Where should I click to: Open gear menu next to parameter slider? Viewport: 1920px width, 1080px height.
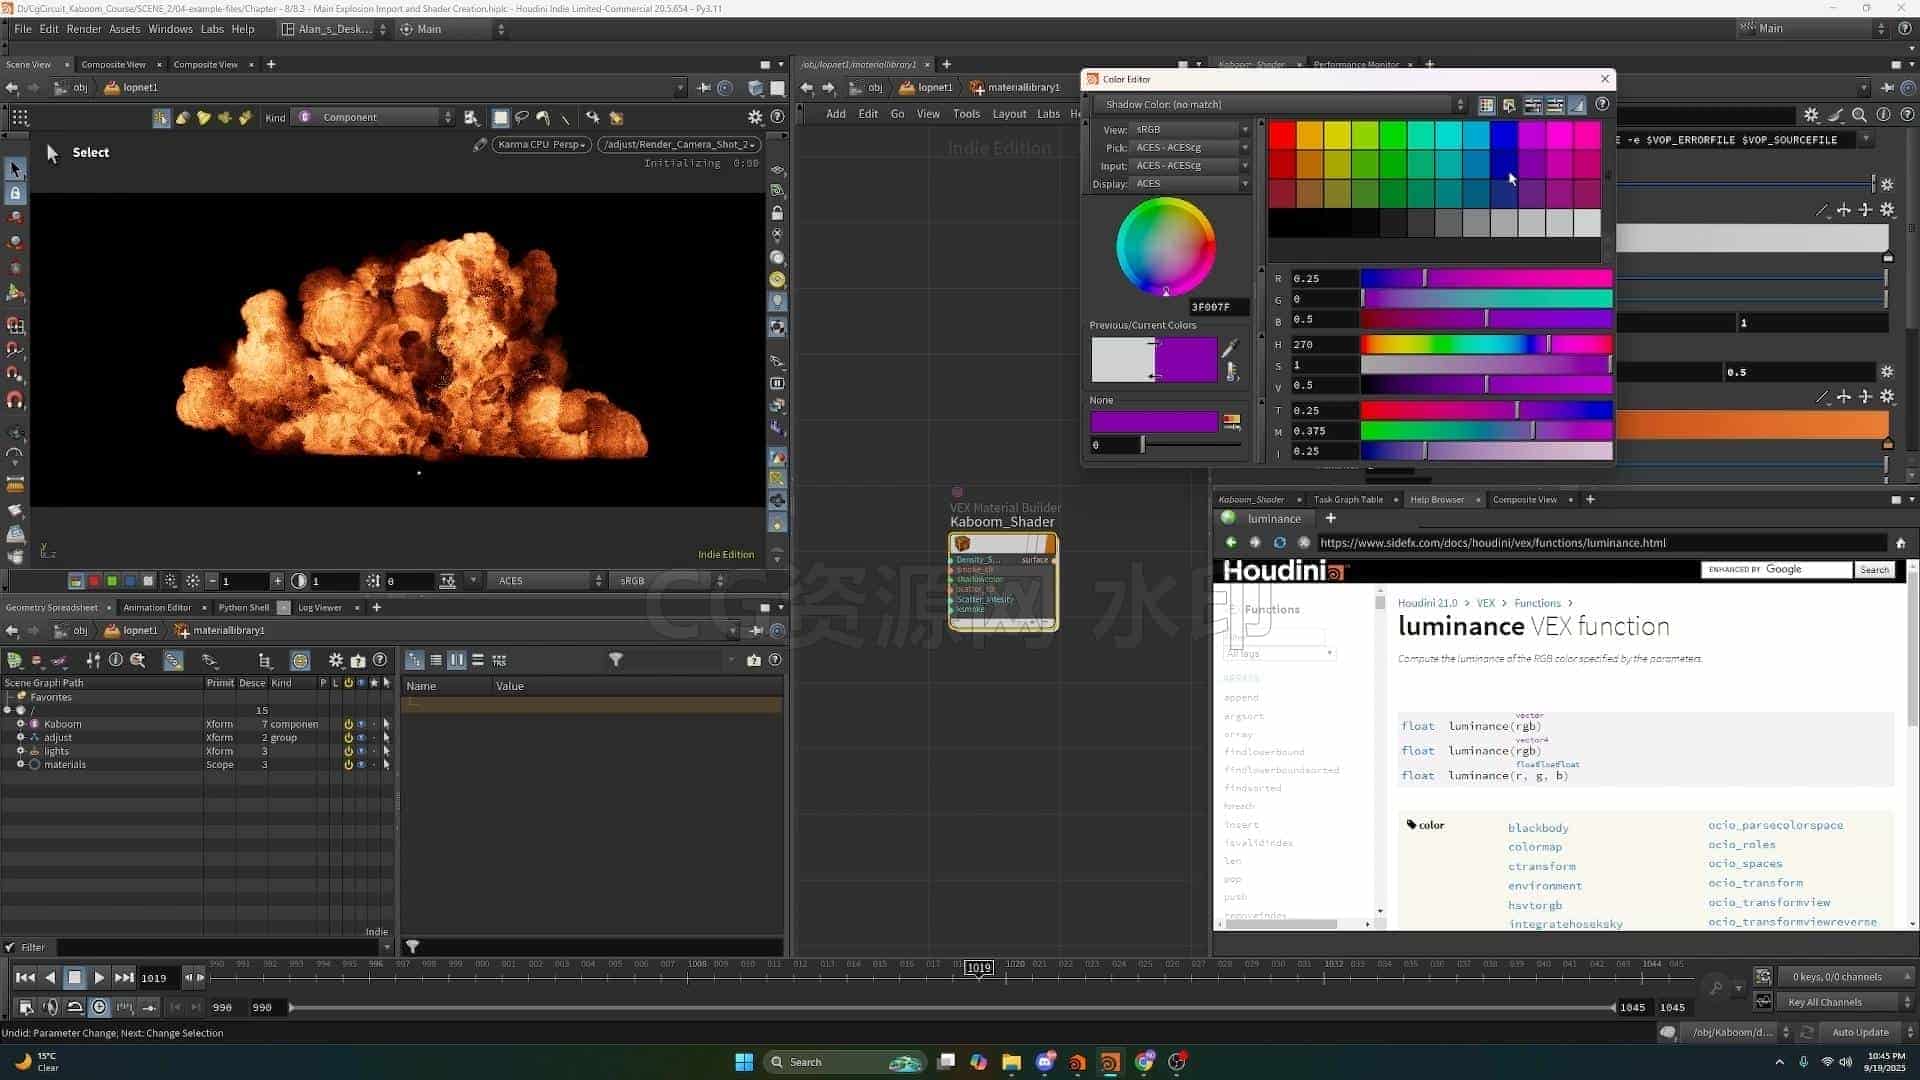pos(1887,185)
